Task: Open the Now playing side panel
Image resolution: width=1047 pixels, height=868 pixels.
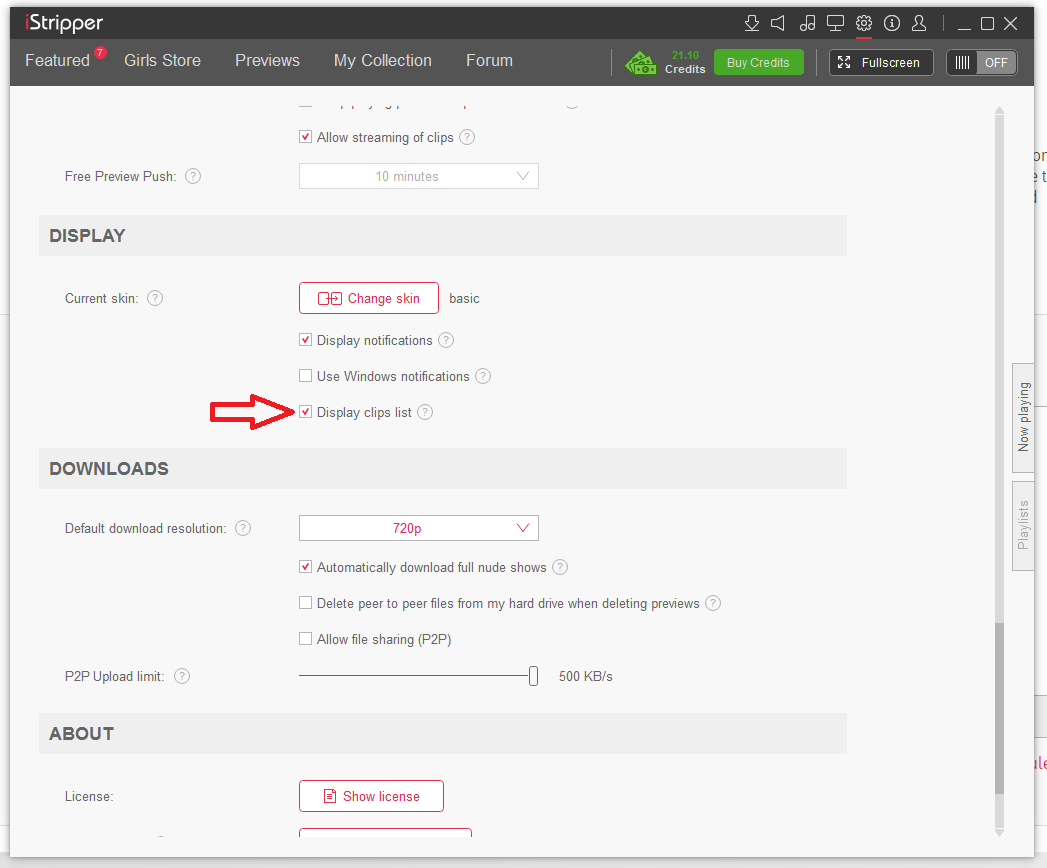Action: pos(1023,416)
